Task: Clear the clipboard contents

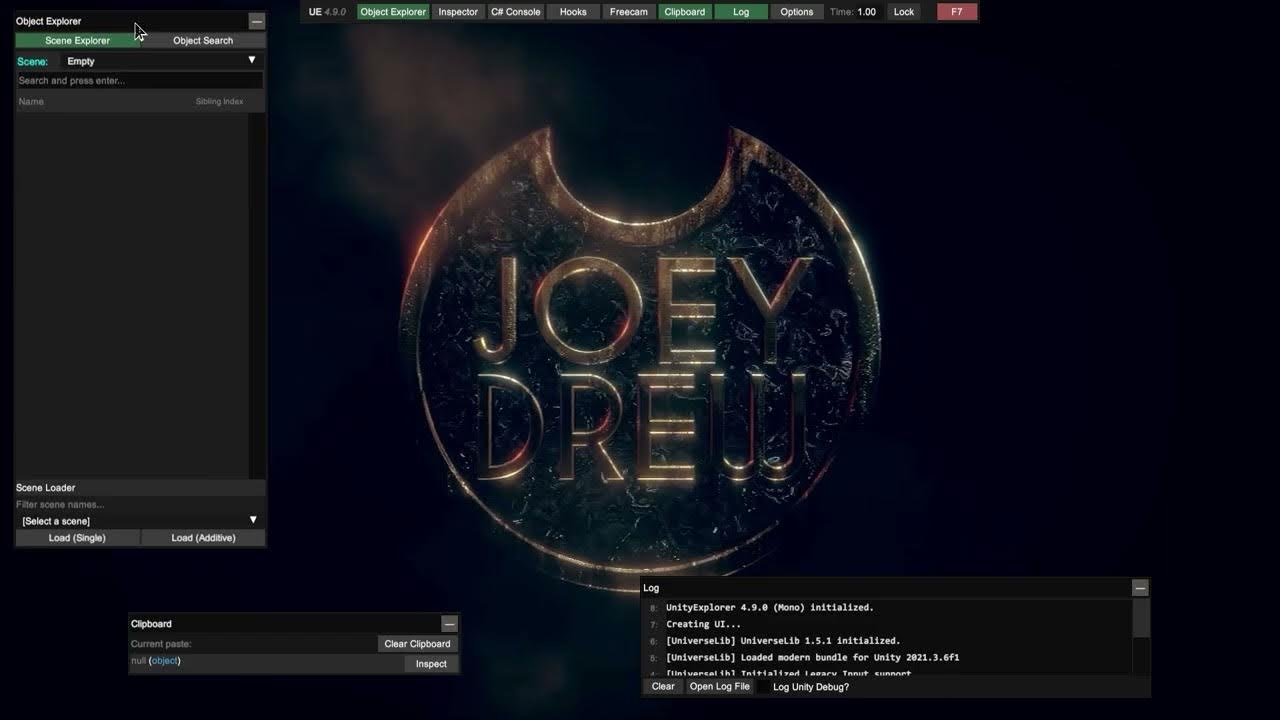Action: pyautogui.click(x=417, y=644)
